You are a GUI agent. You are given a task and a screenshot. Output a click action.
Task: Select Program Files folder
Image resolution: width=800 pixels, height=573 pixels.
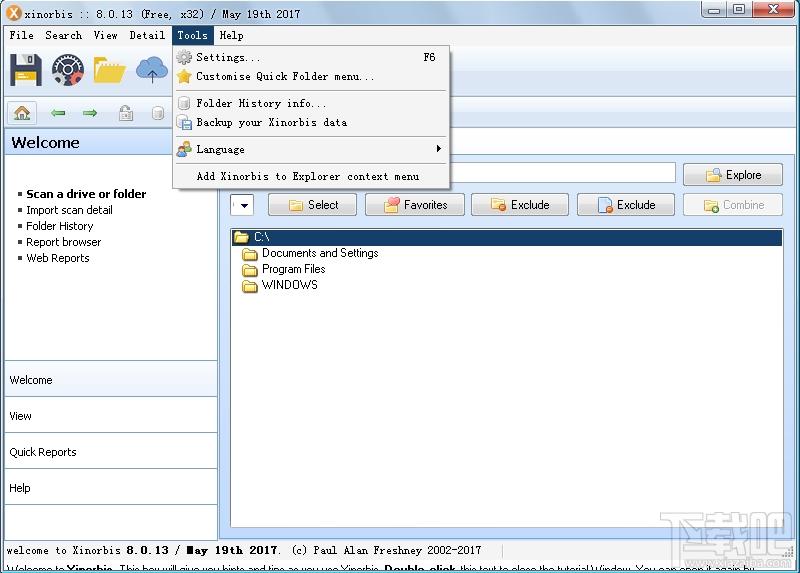(x=293, y=269)
